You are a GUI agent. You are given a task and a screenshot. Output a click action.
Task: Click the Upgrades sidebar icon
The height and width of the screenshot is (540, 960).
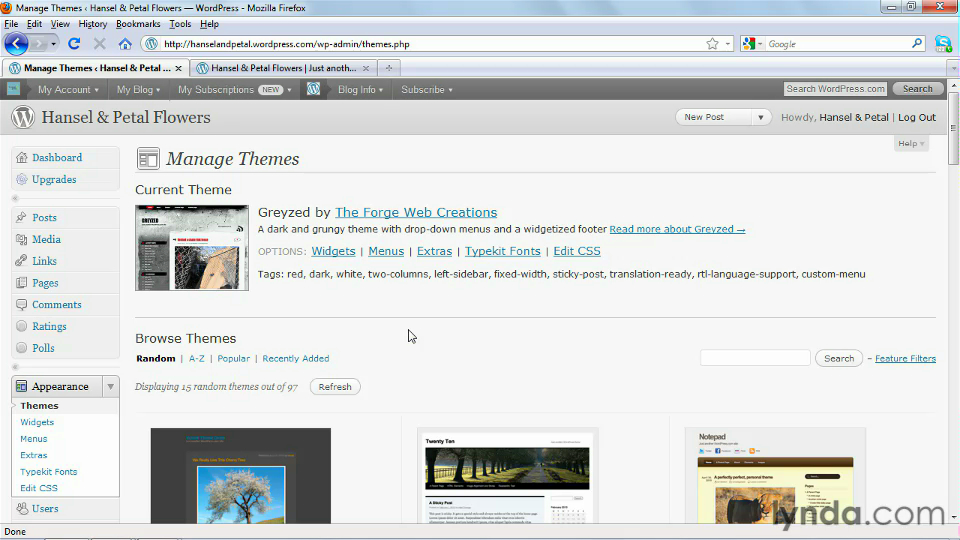pos(22,179)
